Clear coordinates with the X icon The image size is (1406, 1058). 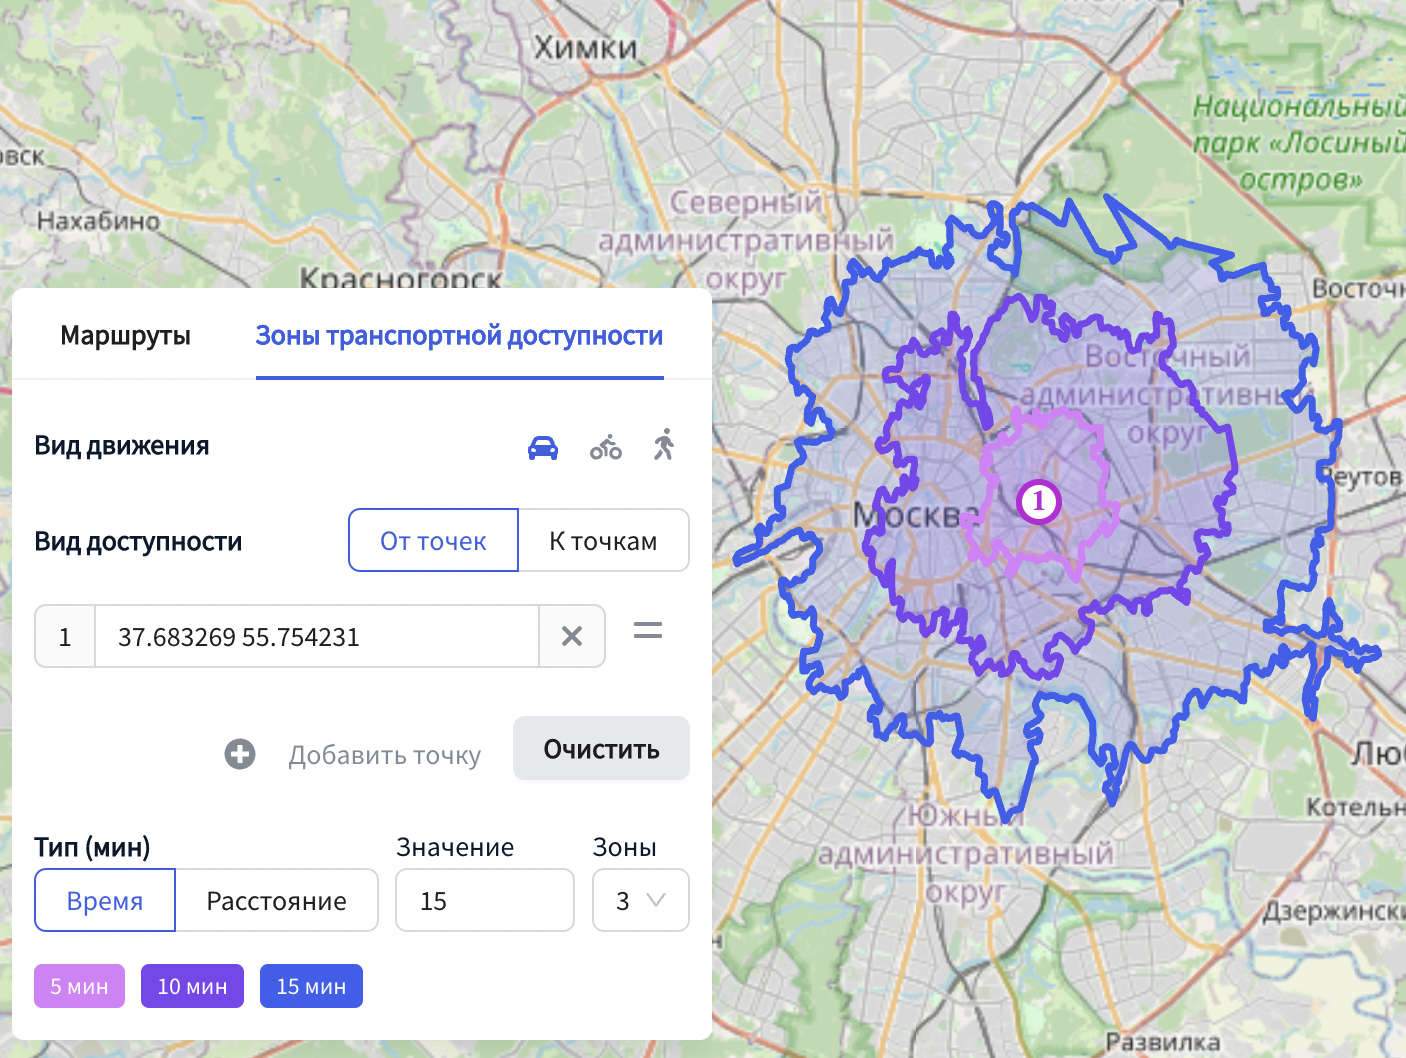click(x=572, y=636)
